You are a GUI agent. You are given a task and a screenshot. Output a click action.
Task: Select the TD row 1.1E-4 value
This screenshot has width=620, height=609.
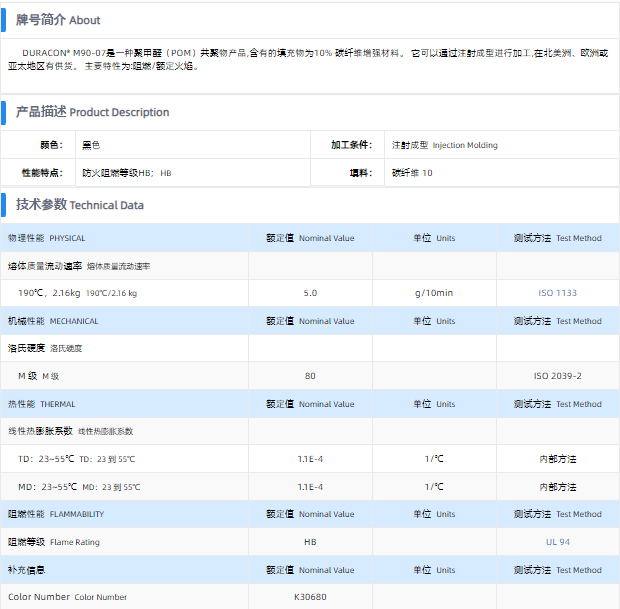point(310,459)
